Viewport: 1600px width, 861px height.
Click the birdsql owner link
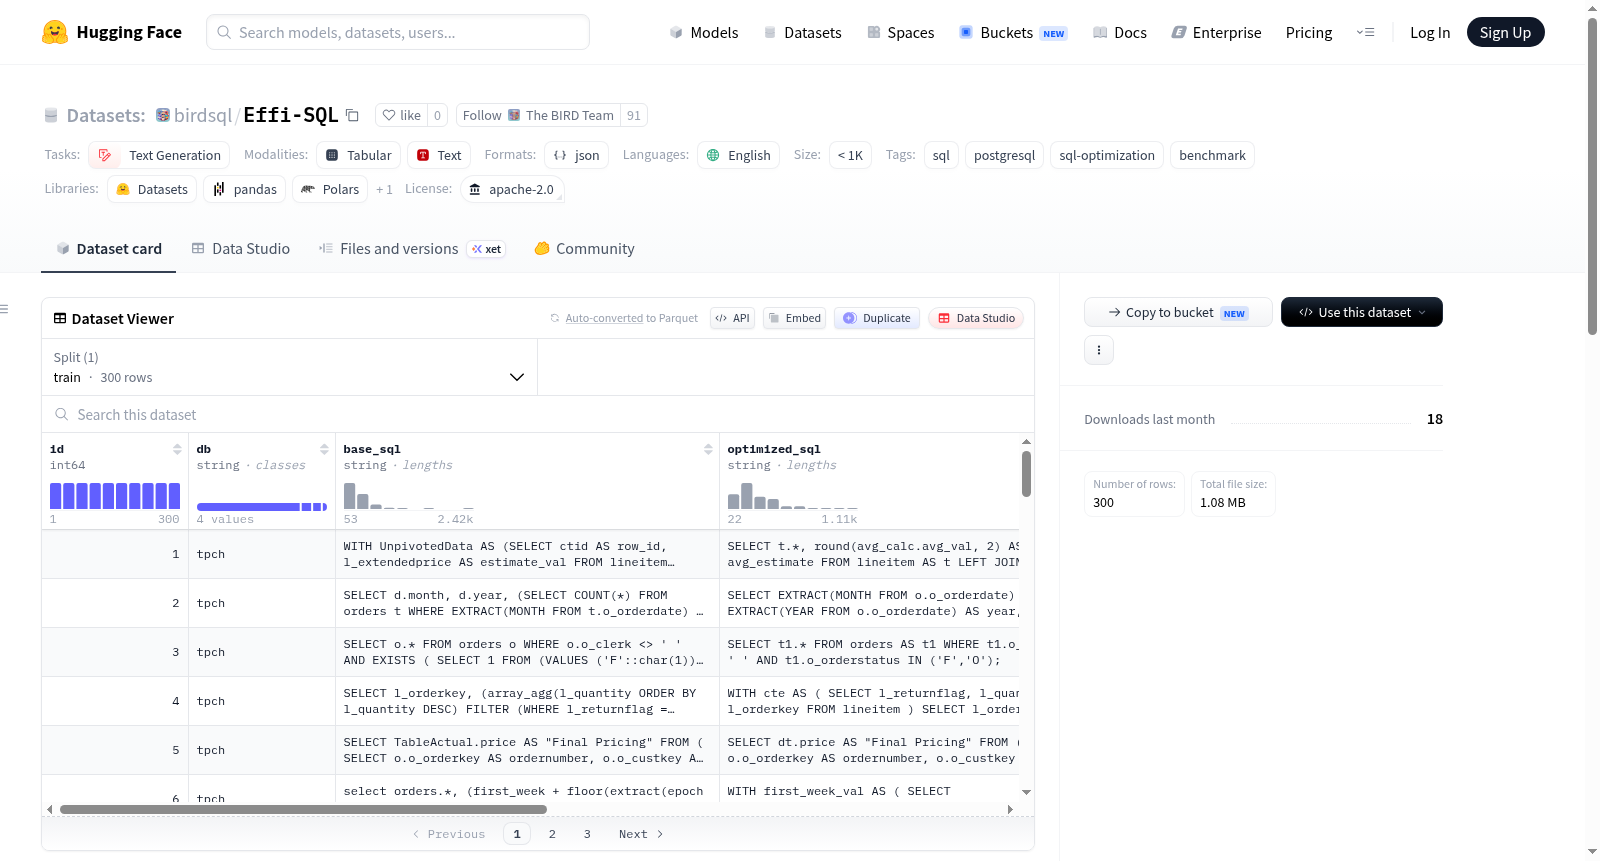[203, 115]
